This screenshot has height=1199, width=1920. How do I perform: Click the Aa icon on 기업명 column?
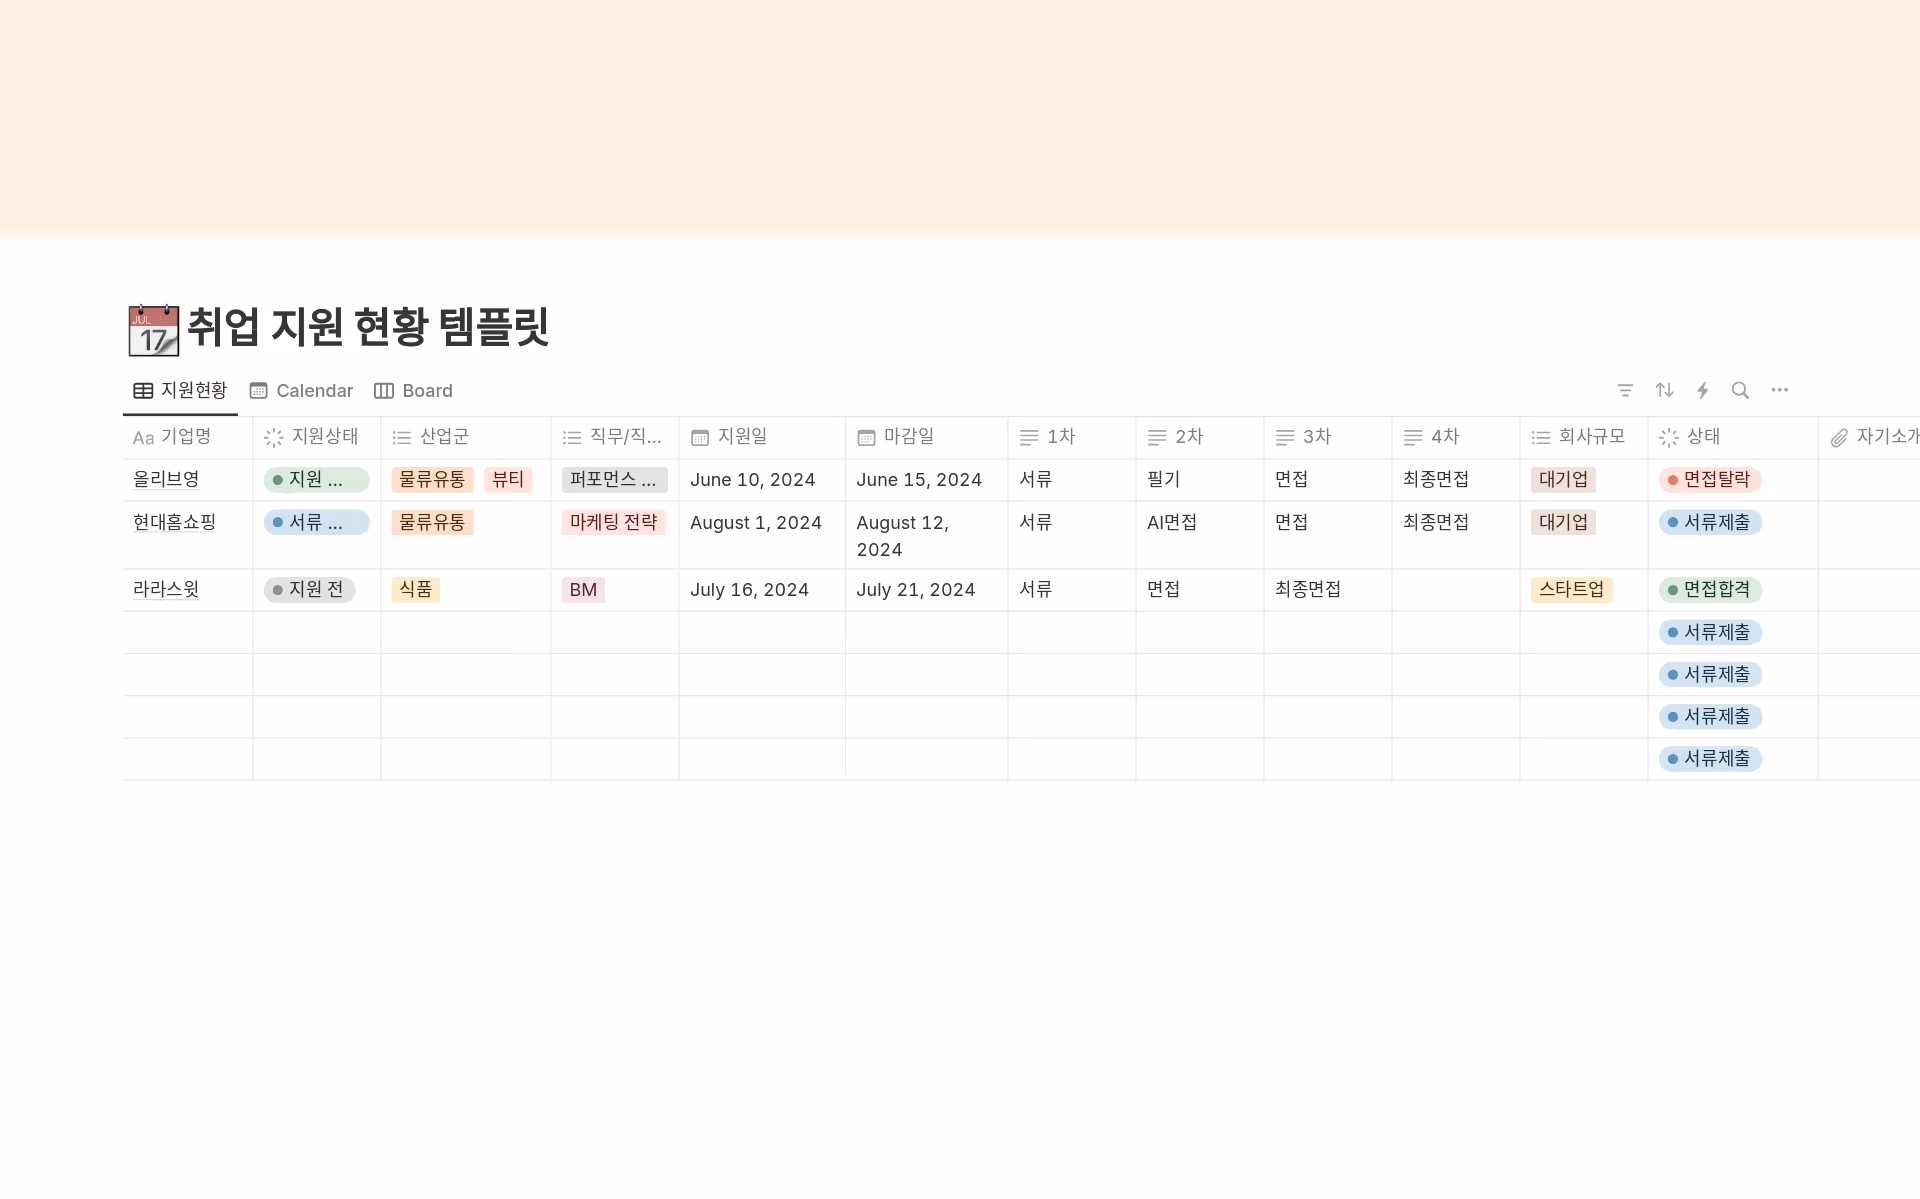pos(141,437)
